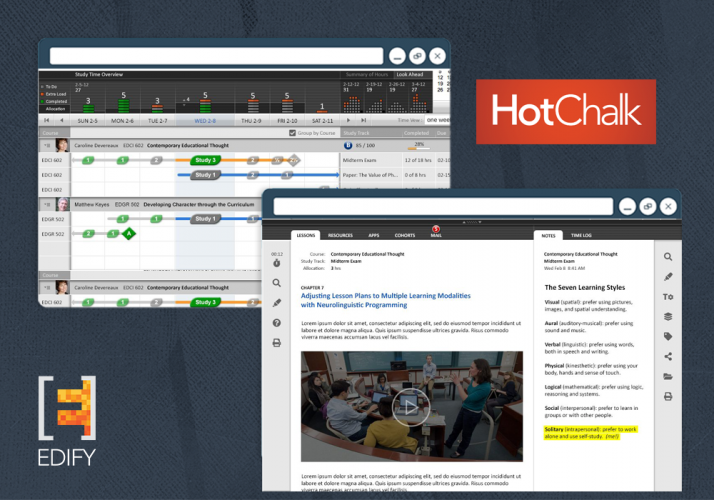The height and width of the screenshot is (500, 714).
Task: Click the 12 of 18 hrs completed cell
Action: pyautogui.click(x=418, y=160)
